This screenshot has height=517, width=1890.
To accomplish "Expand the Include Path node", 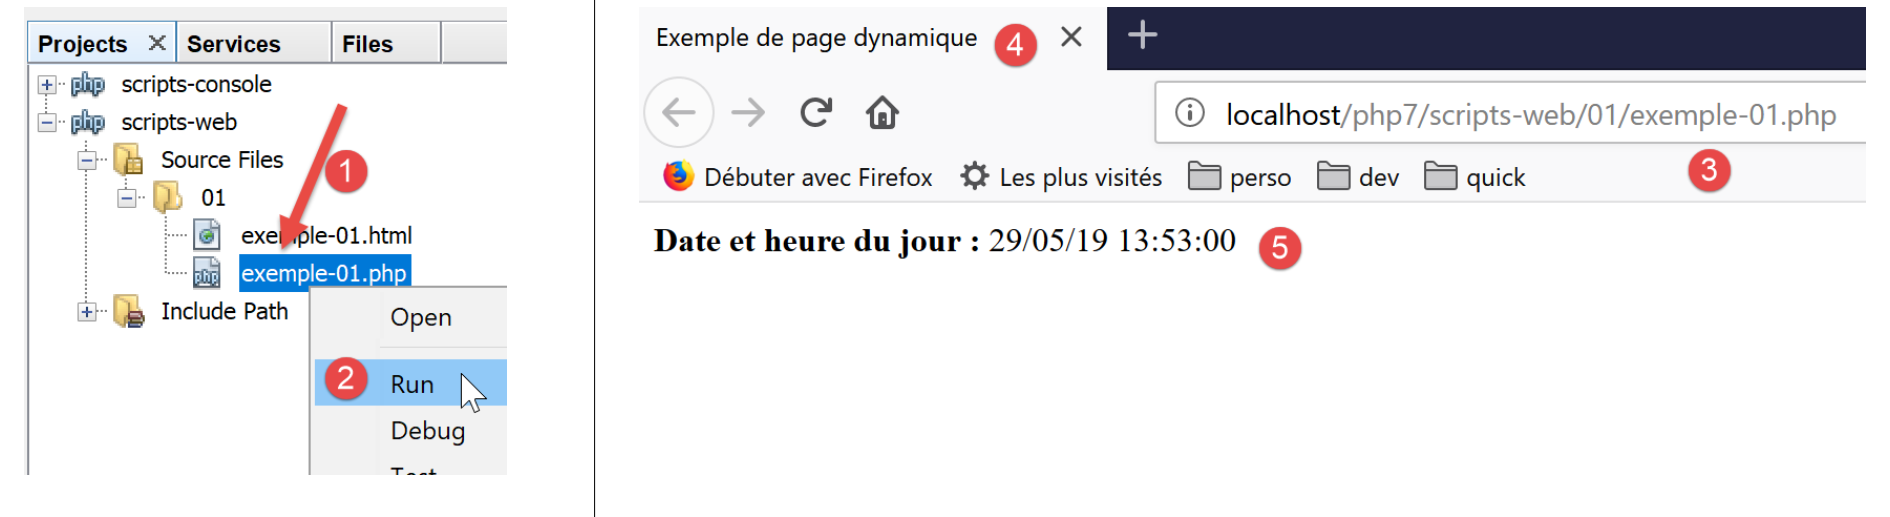I will [x=87, y=312].
